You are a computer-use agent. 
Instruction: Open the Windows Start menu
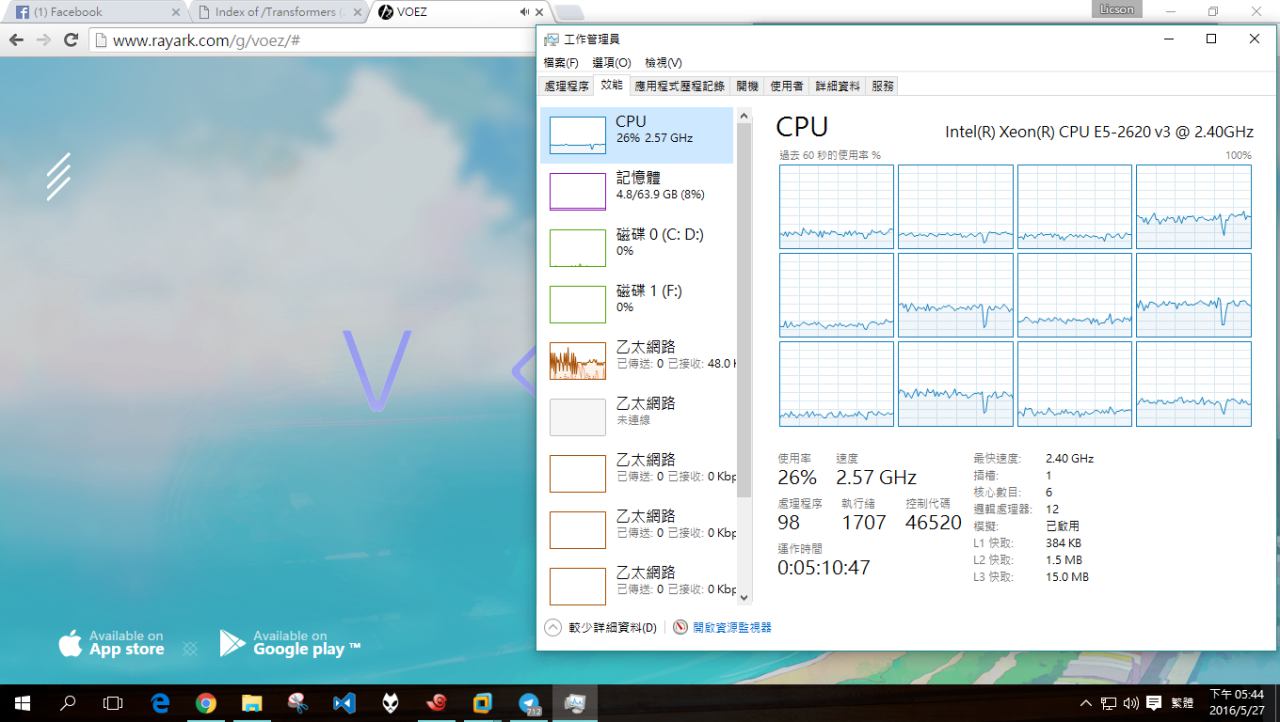[x=22, y=703]
